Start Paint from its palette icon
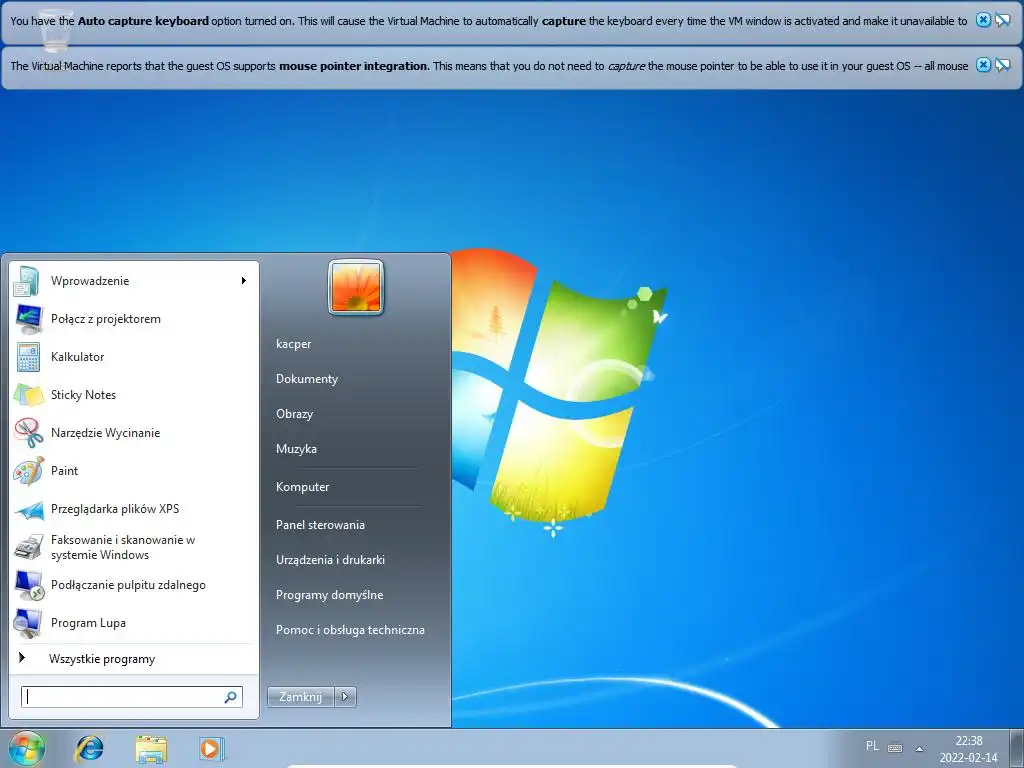This screenshot has height=768, width=1024. pos(29,471)
